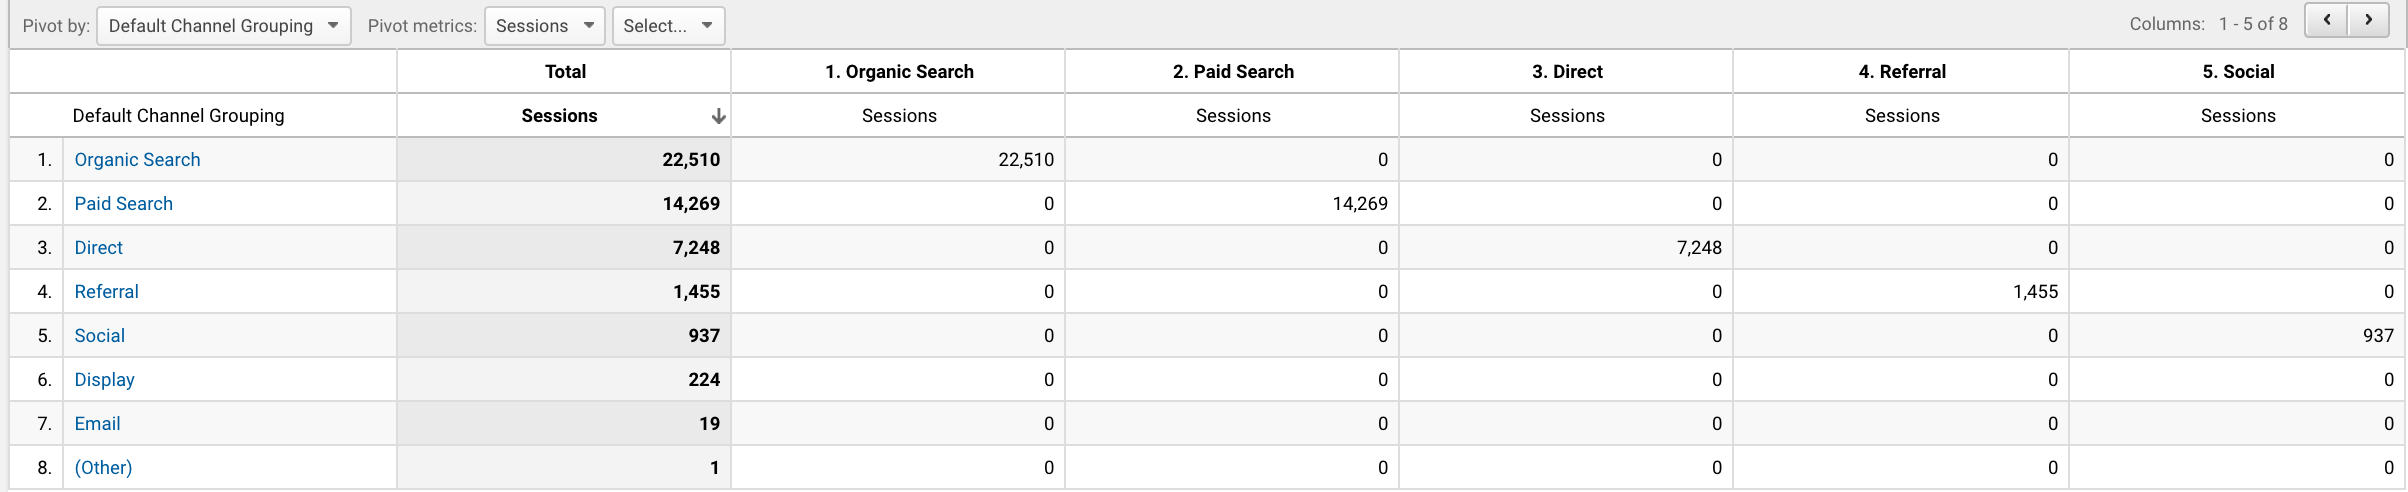Click the Email channel link
2408x492 pixels.
coord(97,424)
